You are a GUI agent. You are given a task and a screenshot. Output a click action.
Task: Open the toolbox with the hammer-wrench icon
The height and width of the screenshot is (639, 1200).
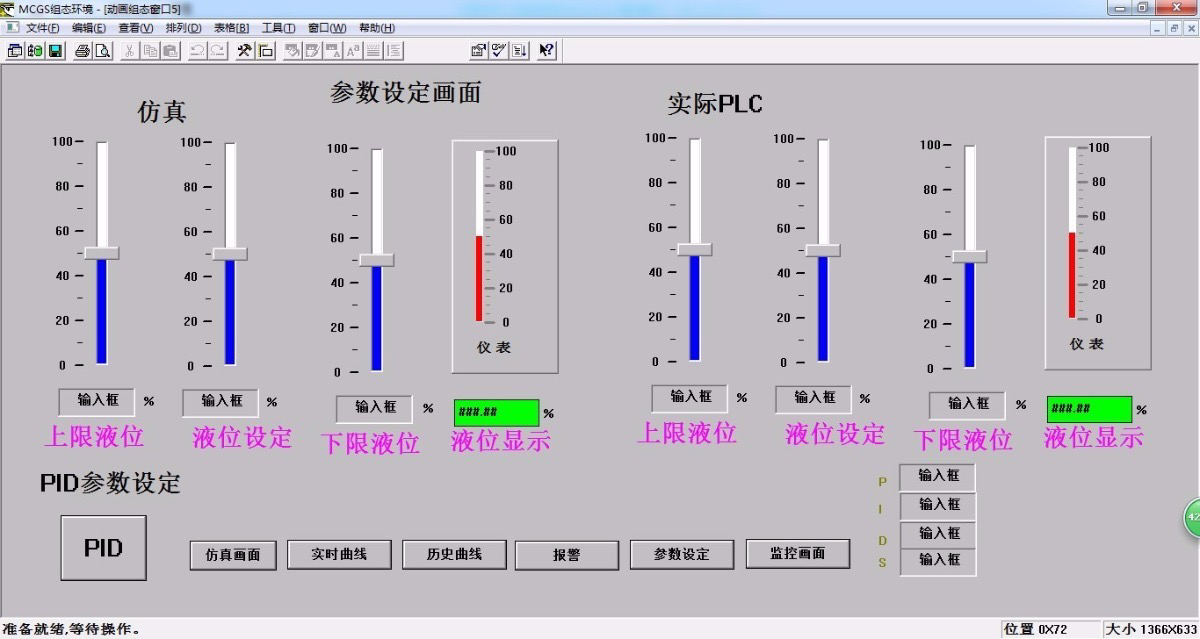(x=246, y=50)
